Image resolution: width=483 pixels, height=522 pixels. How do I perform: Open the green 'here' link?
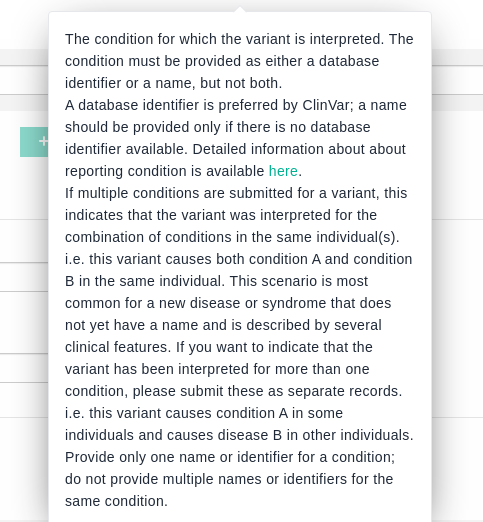[x=283, y=171]
